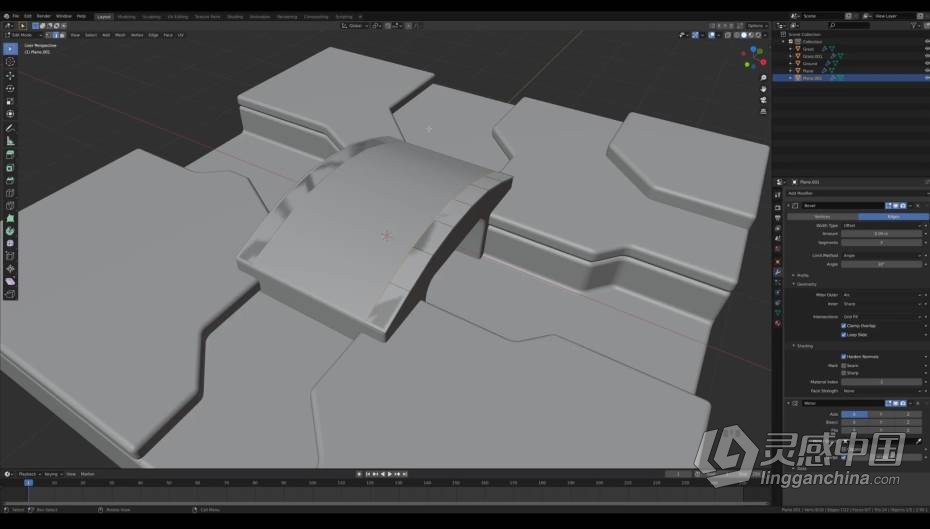Screen dimensions: 930x529
Task: Click the Blender logo menu icon
Action: (7, 16)
